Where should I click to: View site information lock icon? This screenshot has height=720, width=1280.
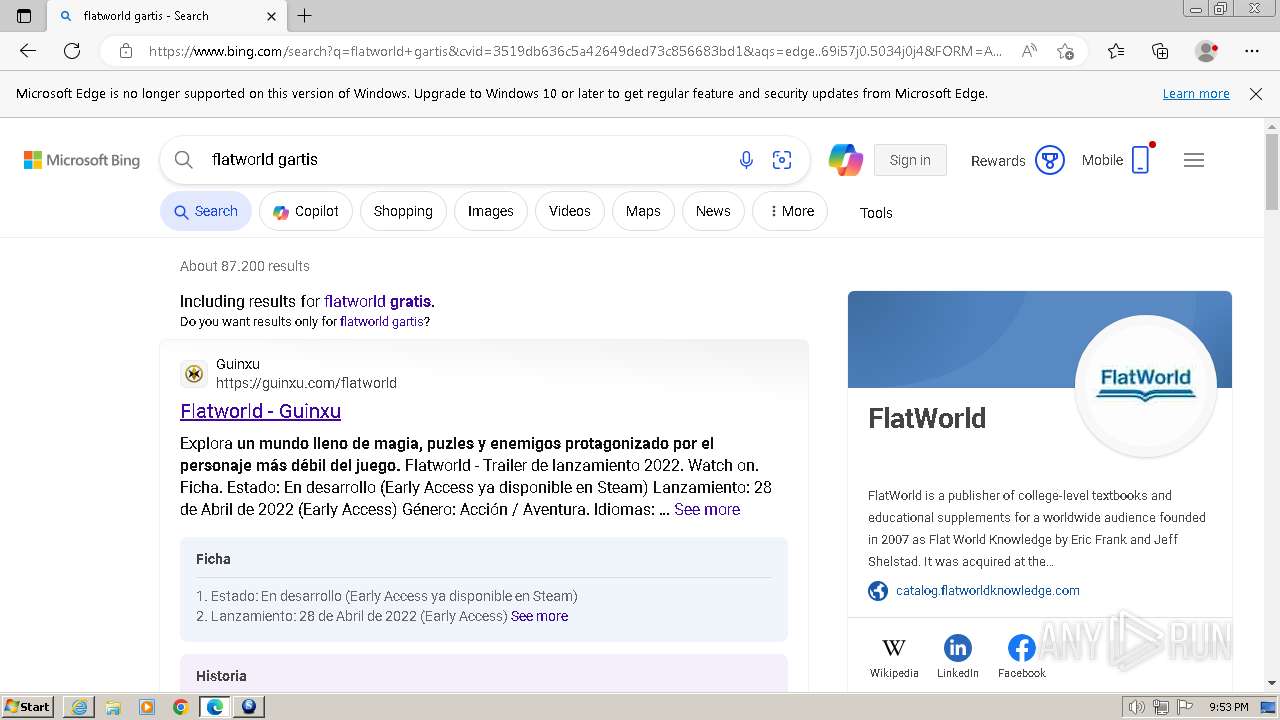coord(126,51)
